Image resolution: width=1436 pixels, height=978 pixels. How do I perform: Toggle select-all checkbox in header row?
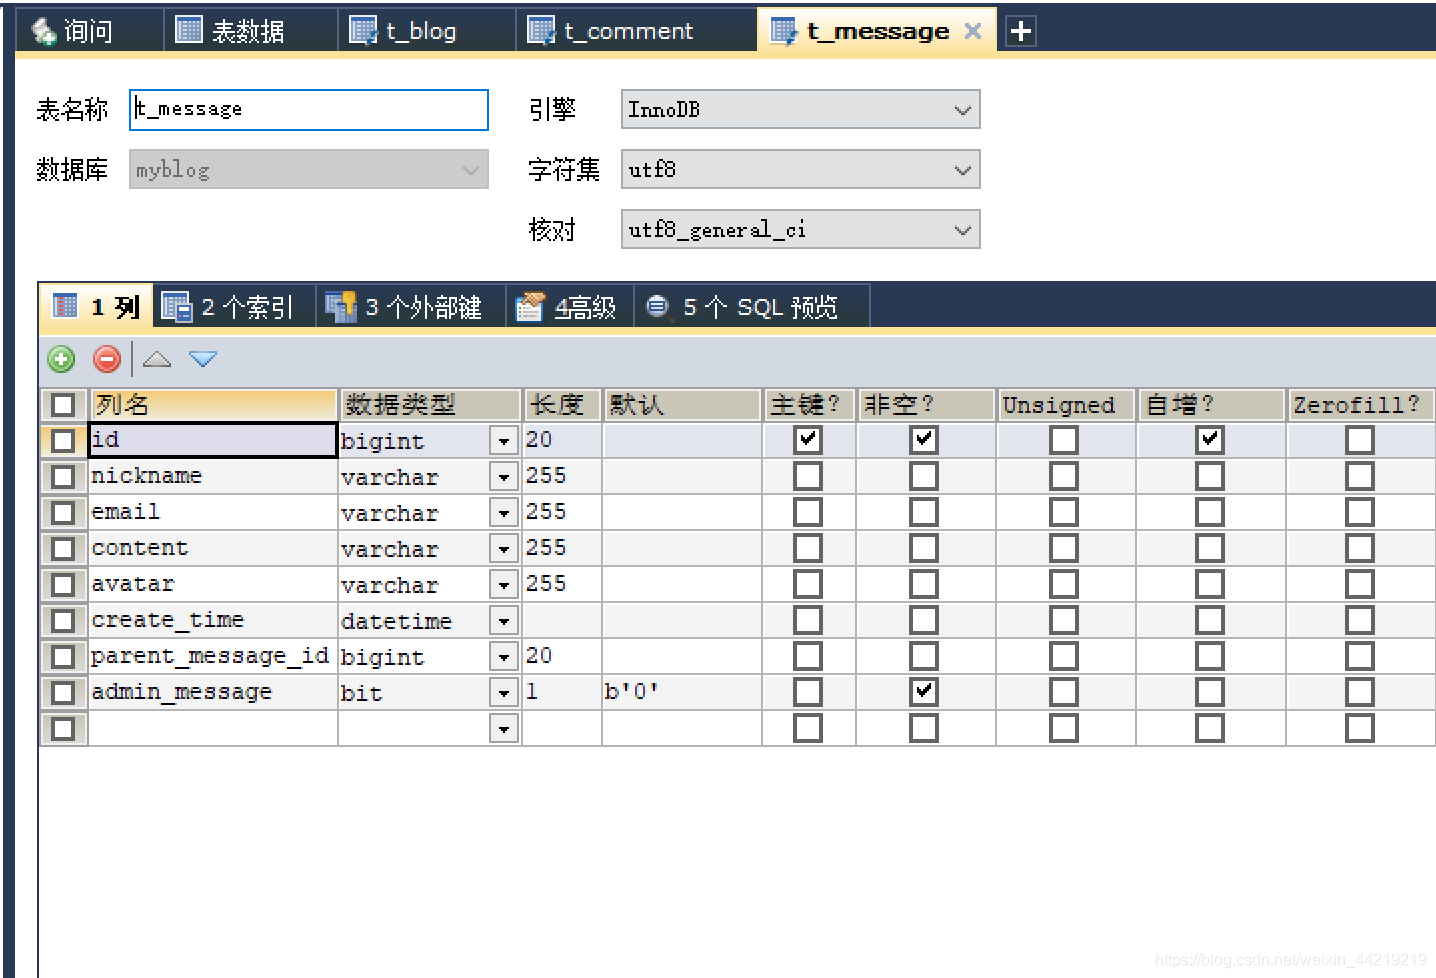pos(63,404)
